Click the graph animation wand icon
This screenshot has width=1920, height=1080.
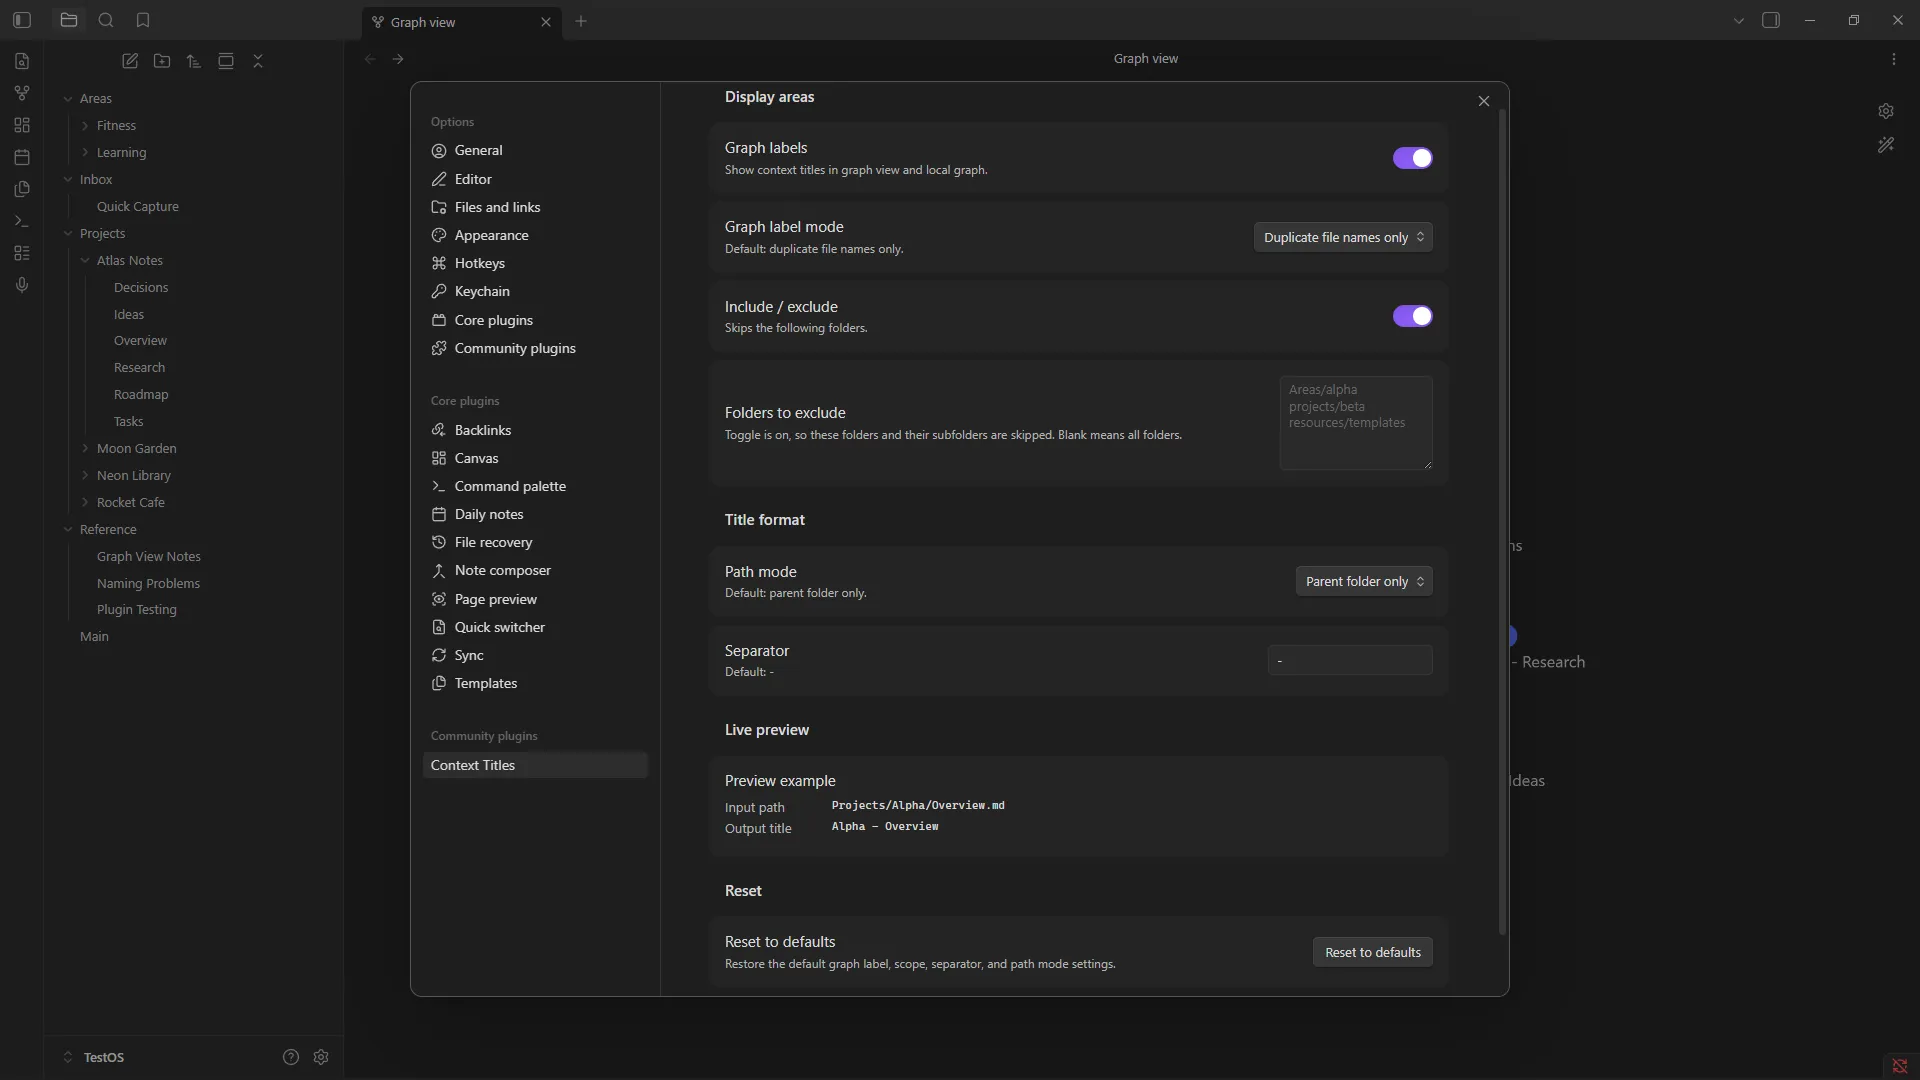coord(1886,145)
